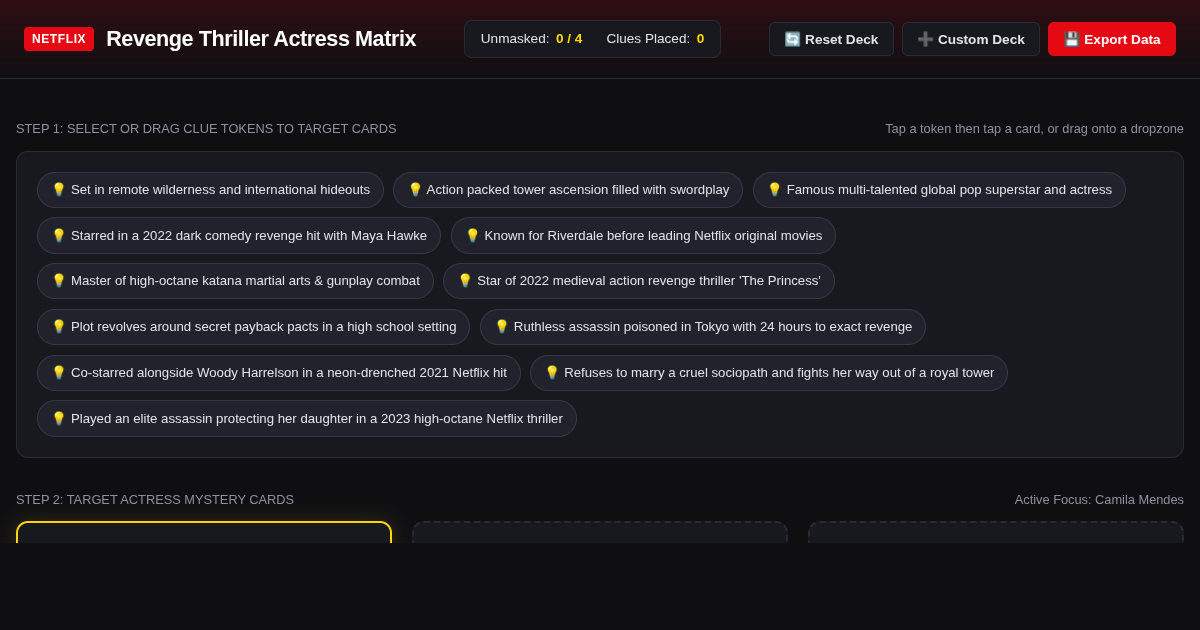Click the floppy disk icon in Export Data
1200x630 pixels.
1072,39
